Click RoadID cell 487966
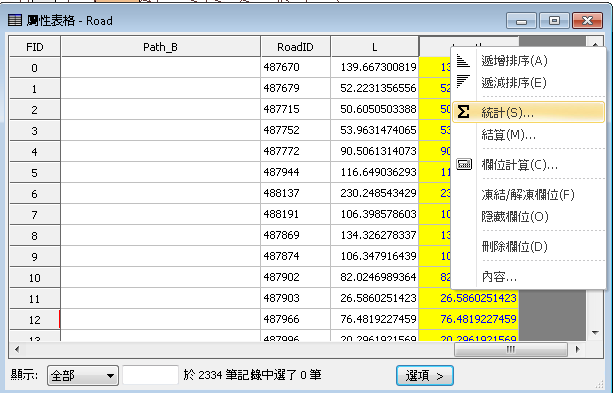 pyautogui.click(x=295, y=319)
